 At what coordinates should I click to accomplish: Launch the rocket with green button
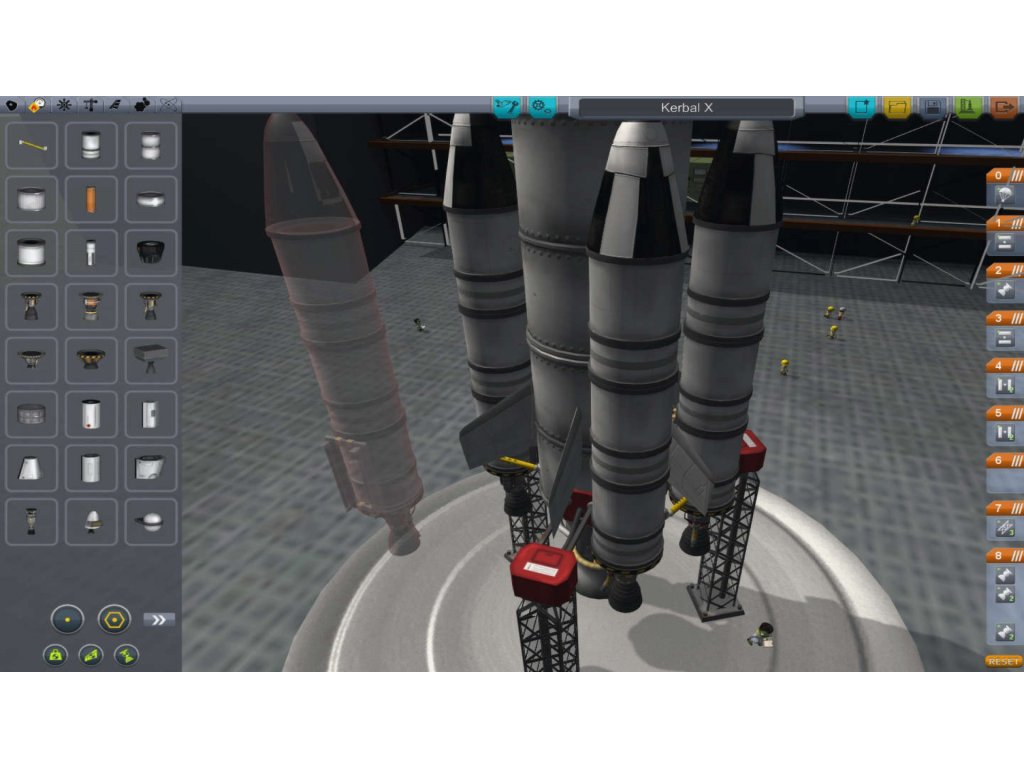968,106
